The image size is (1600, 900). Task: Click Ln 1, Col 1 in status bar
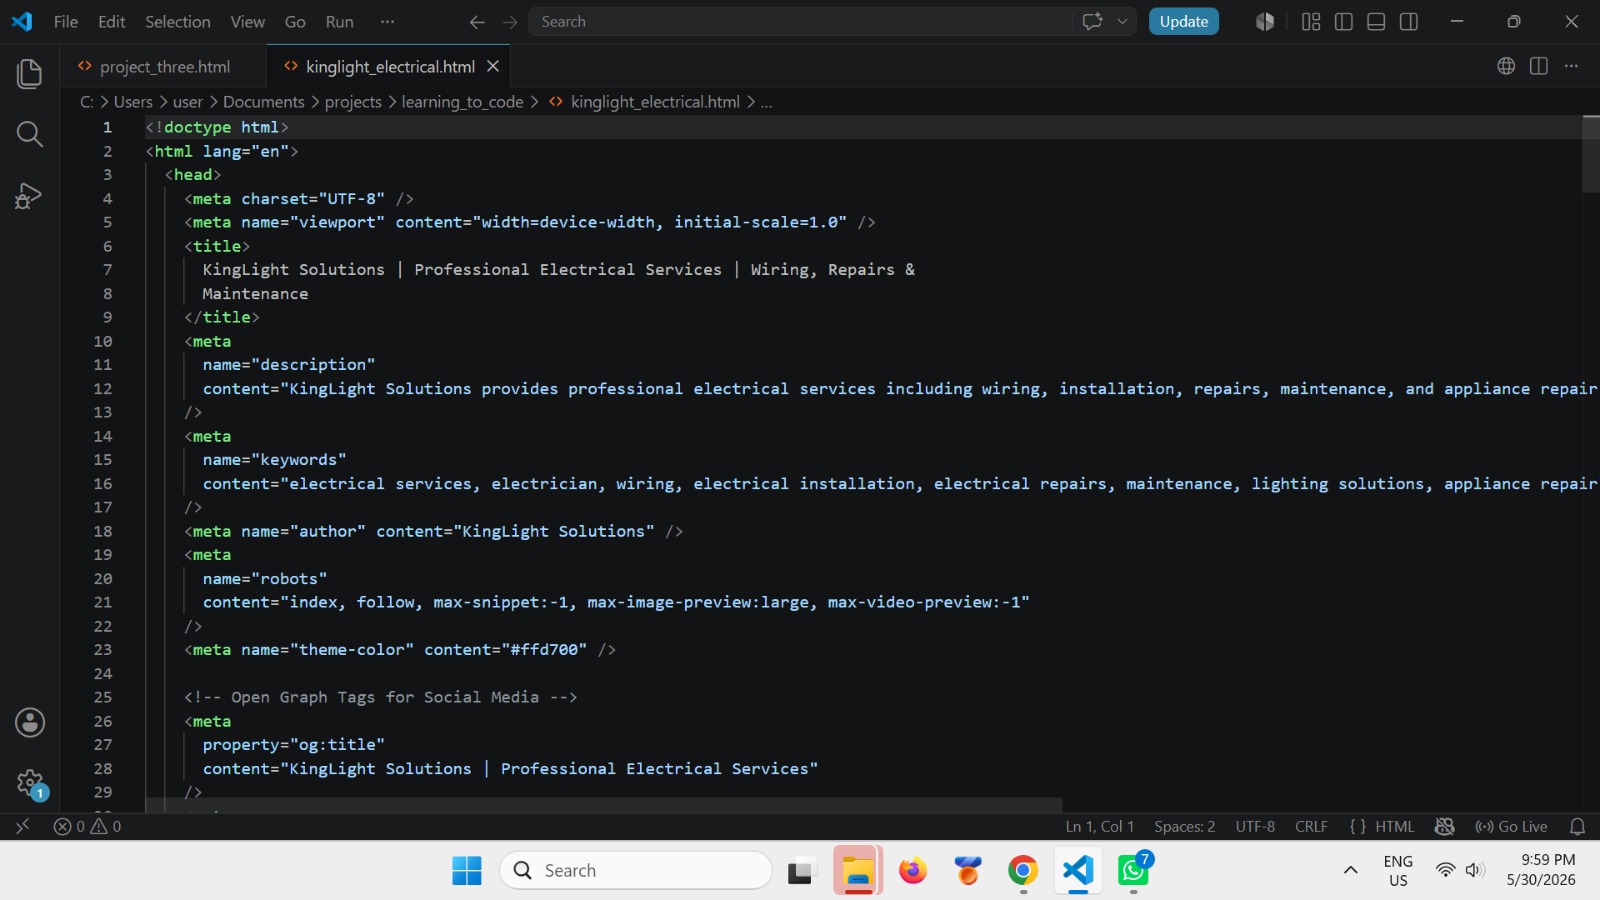(1099, 826)
